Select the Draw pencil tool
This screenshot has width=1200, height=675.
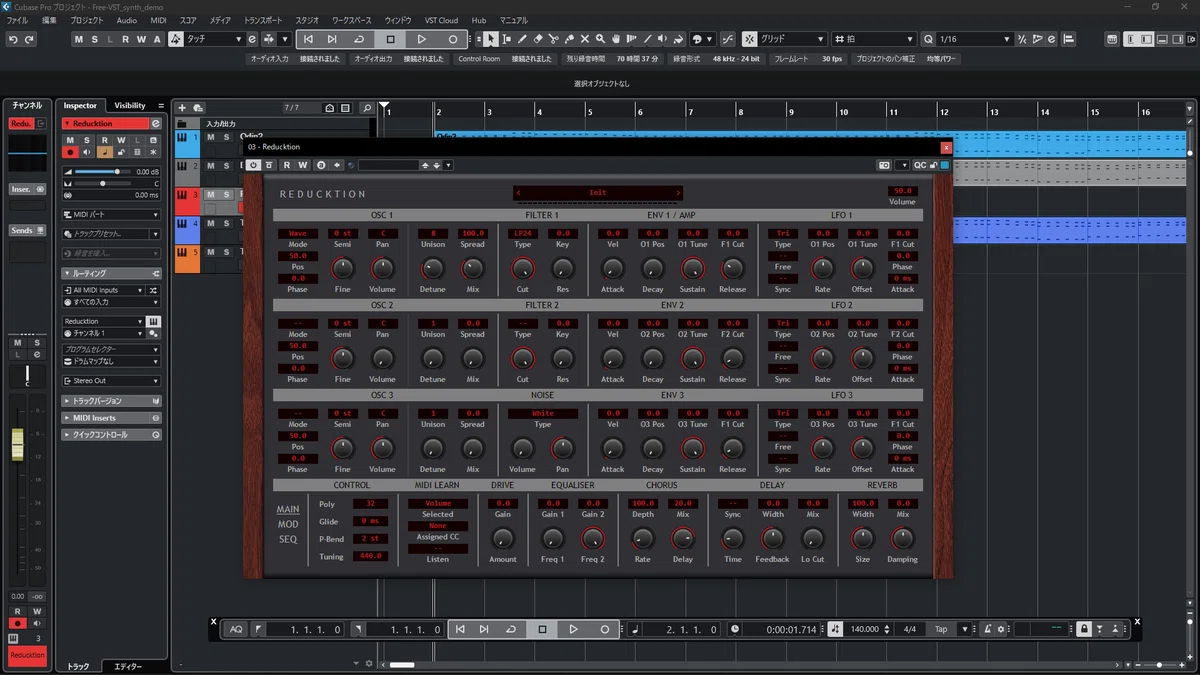522,39
